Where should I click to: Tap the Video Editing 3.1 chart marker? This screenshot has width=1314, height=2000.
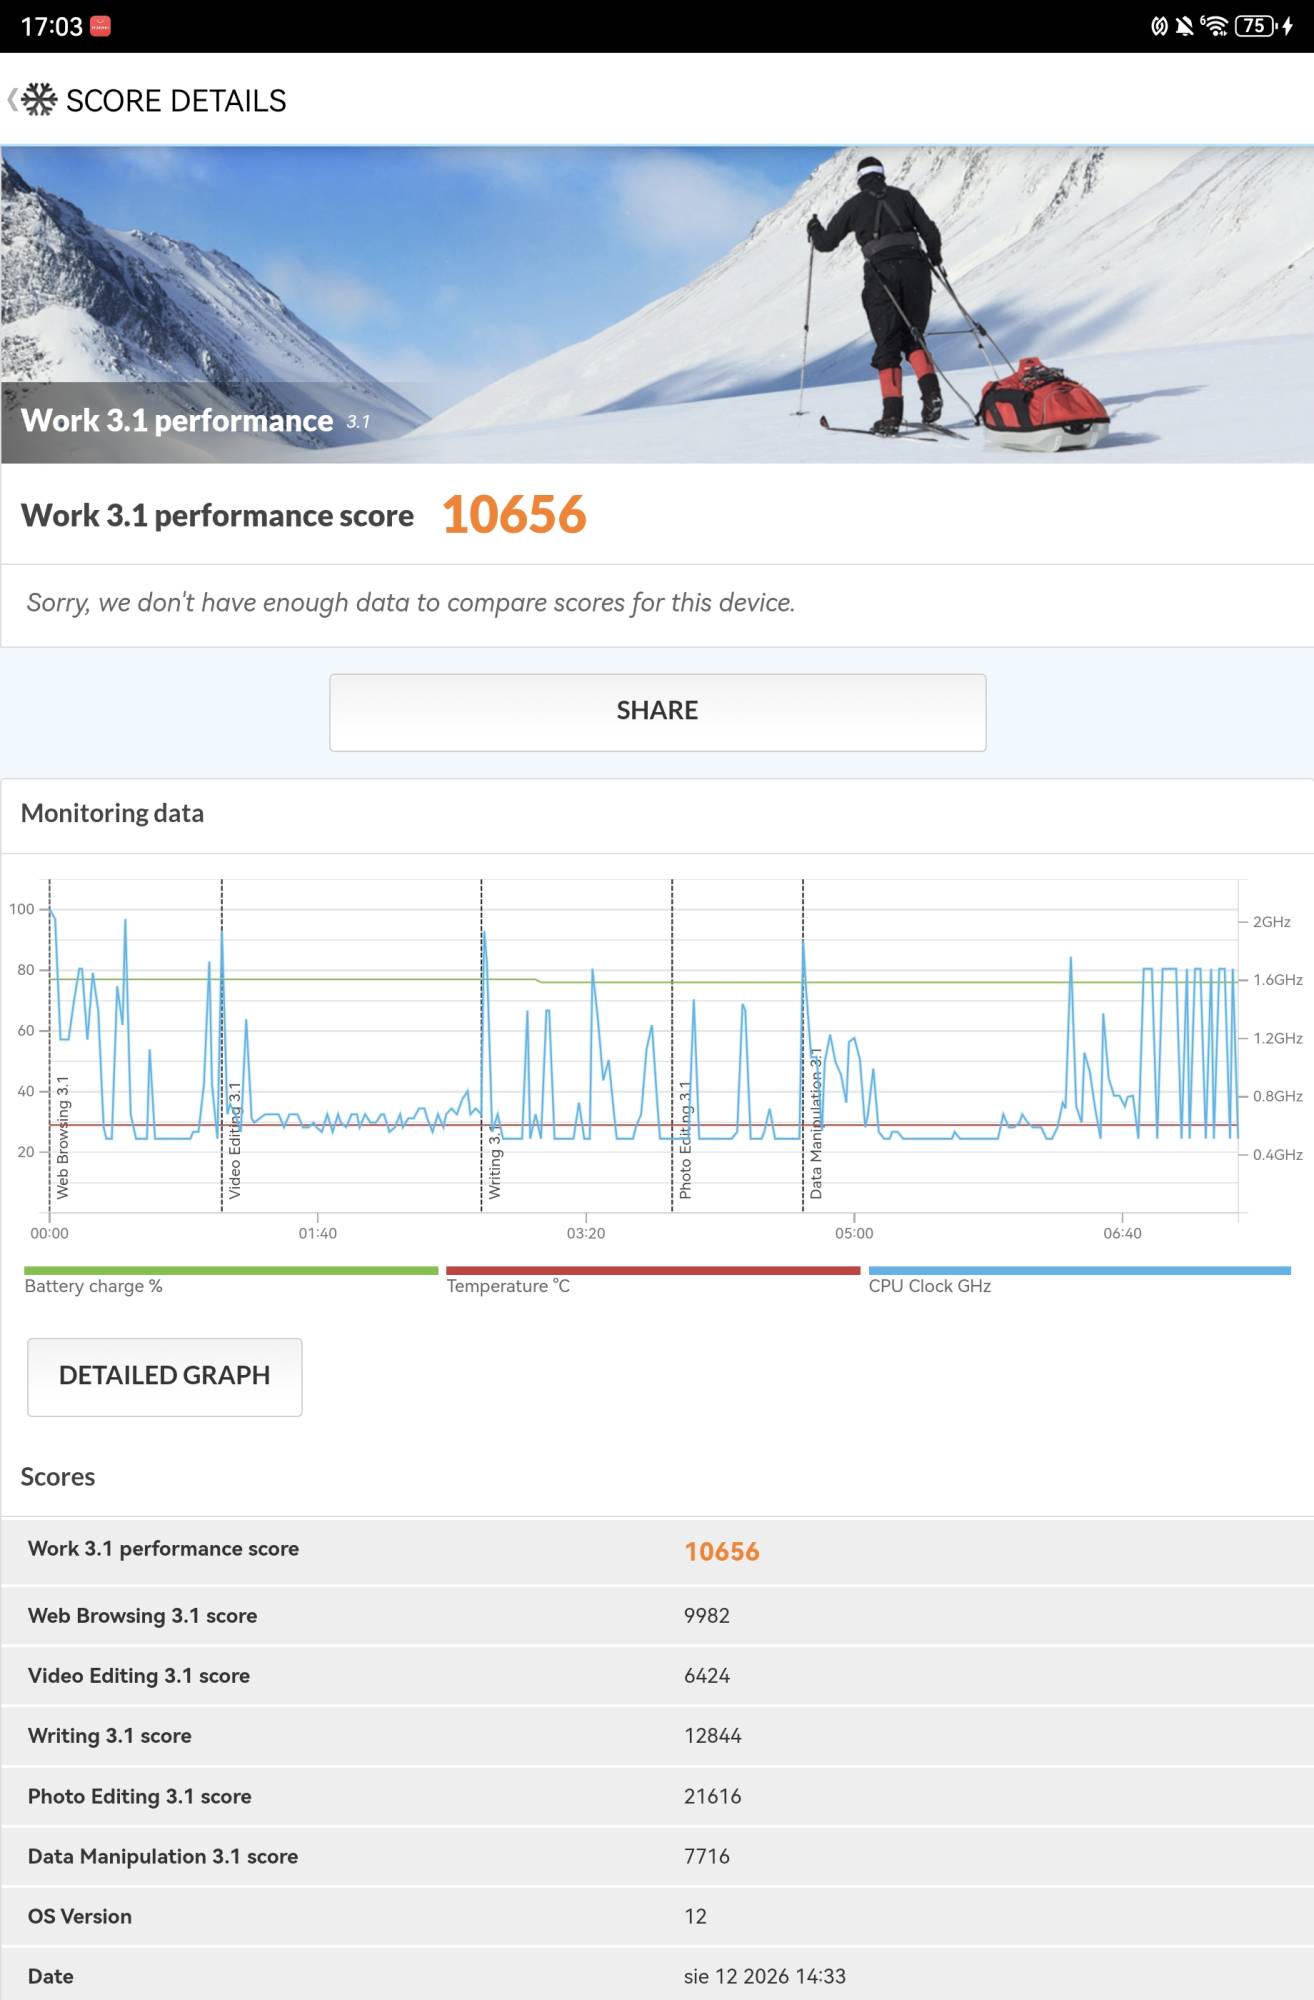pyautogui.click(x=235, y=1141)
